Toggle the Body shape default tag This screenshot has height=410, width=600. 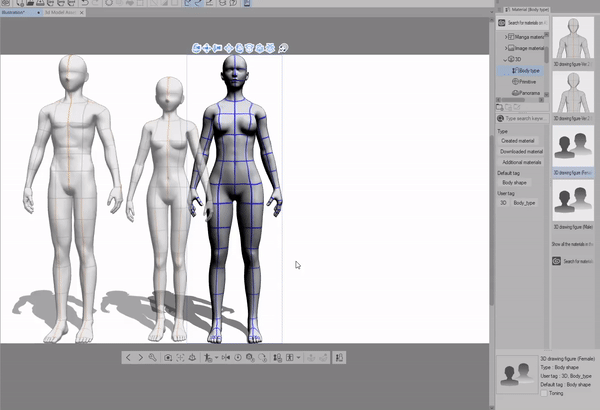pyautogui.click(x=514, y=183)
